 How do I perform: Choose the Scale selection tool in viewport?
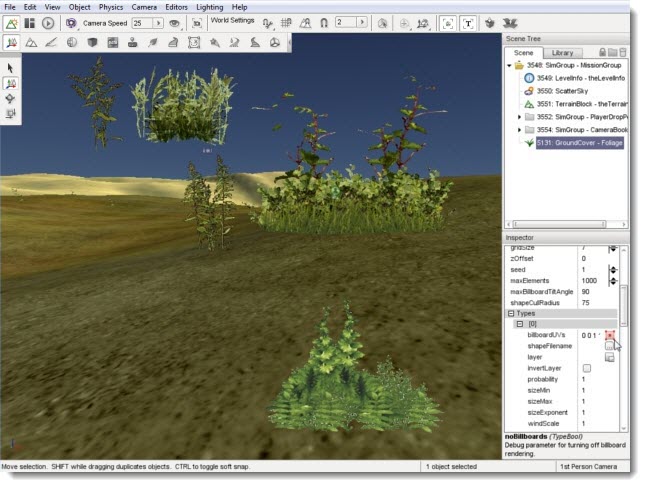pos(10,113)
